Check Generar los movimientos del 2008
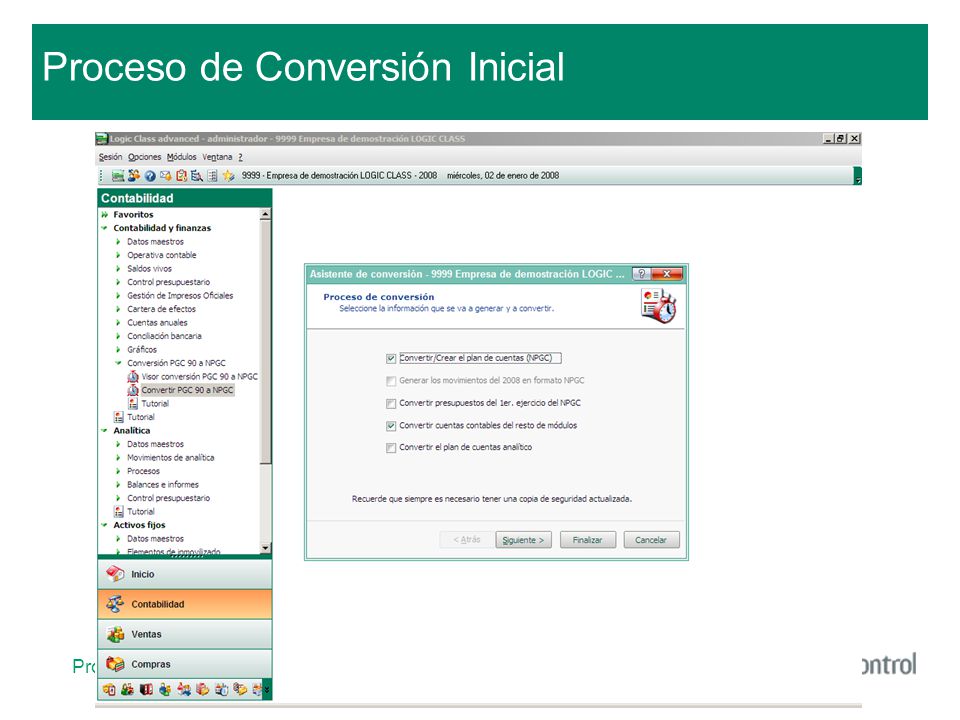This screenshot has width=960, height=720. [391, 381]
